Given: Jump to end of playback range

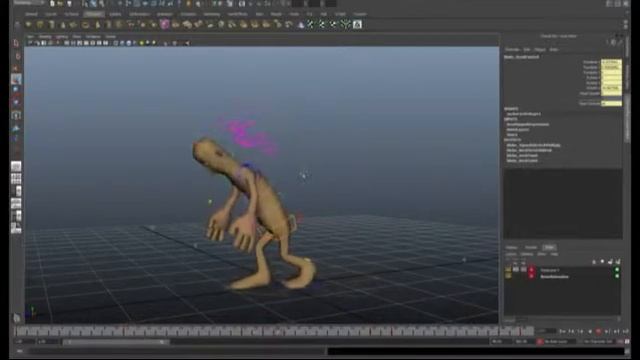Looking at the screenshot, I should click(x=626, y=331).
